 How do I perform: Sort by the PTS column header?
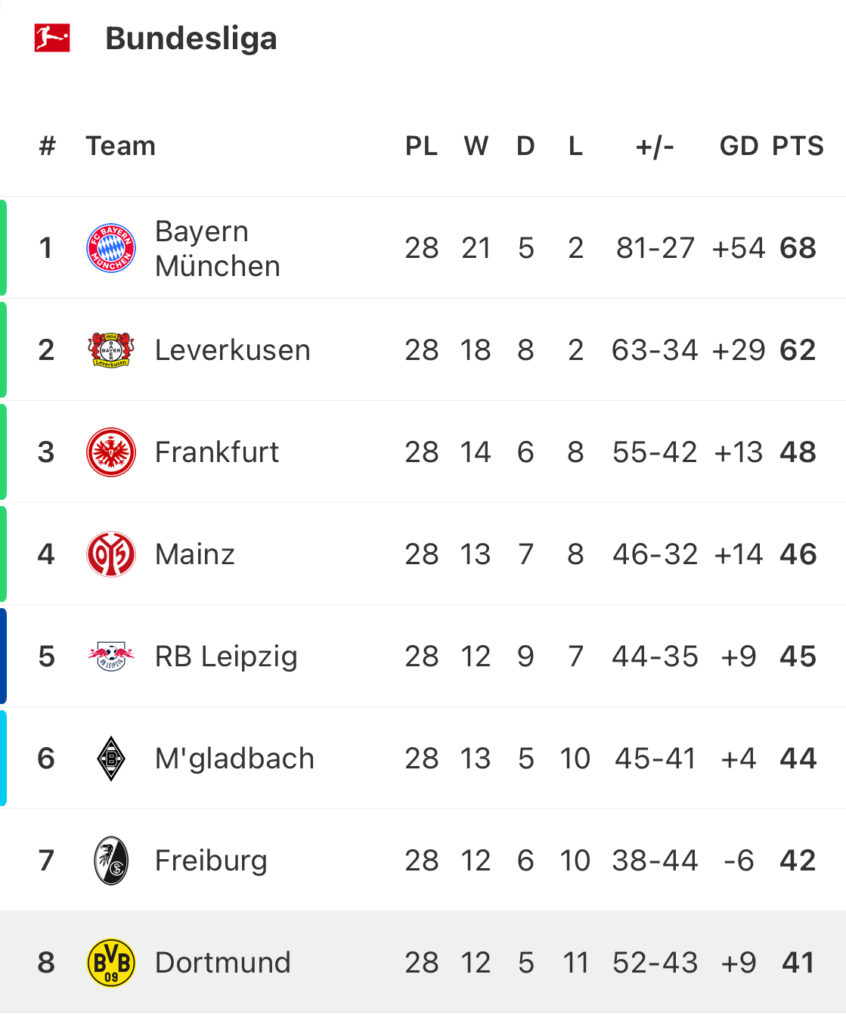[798, 146]
